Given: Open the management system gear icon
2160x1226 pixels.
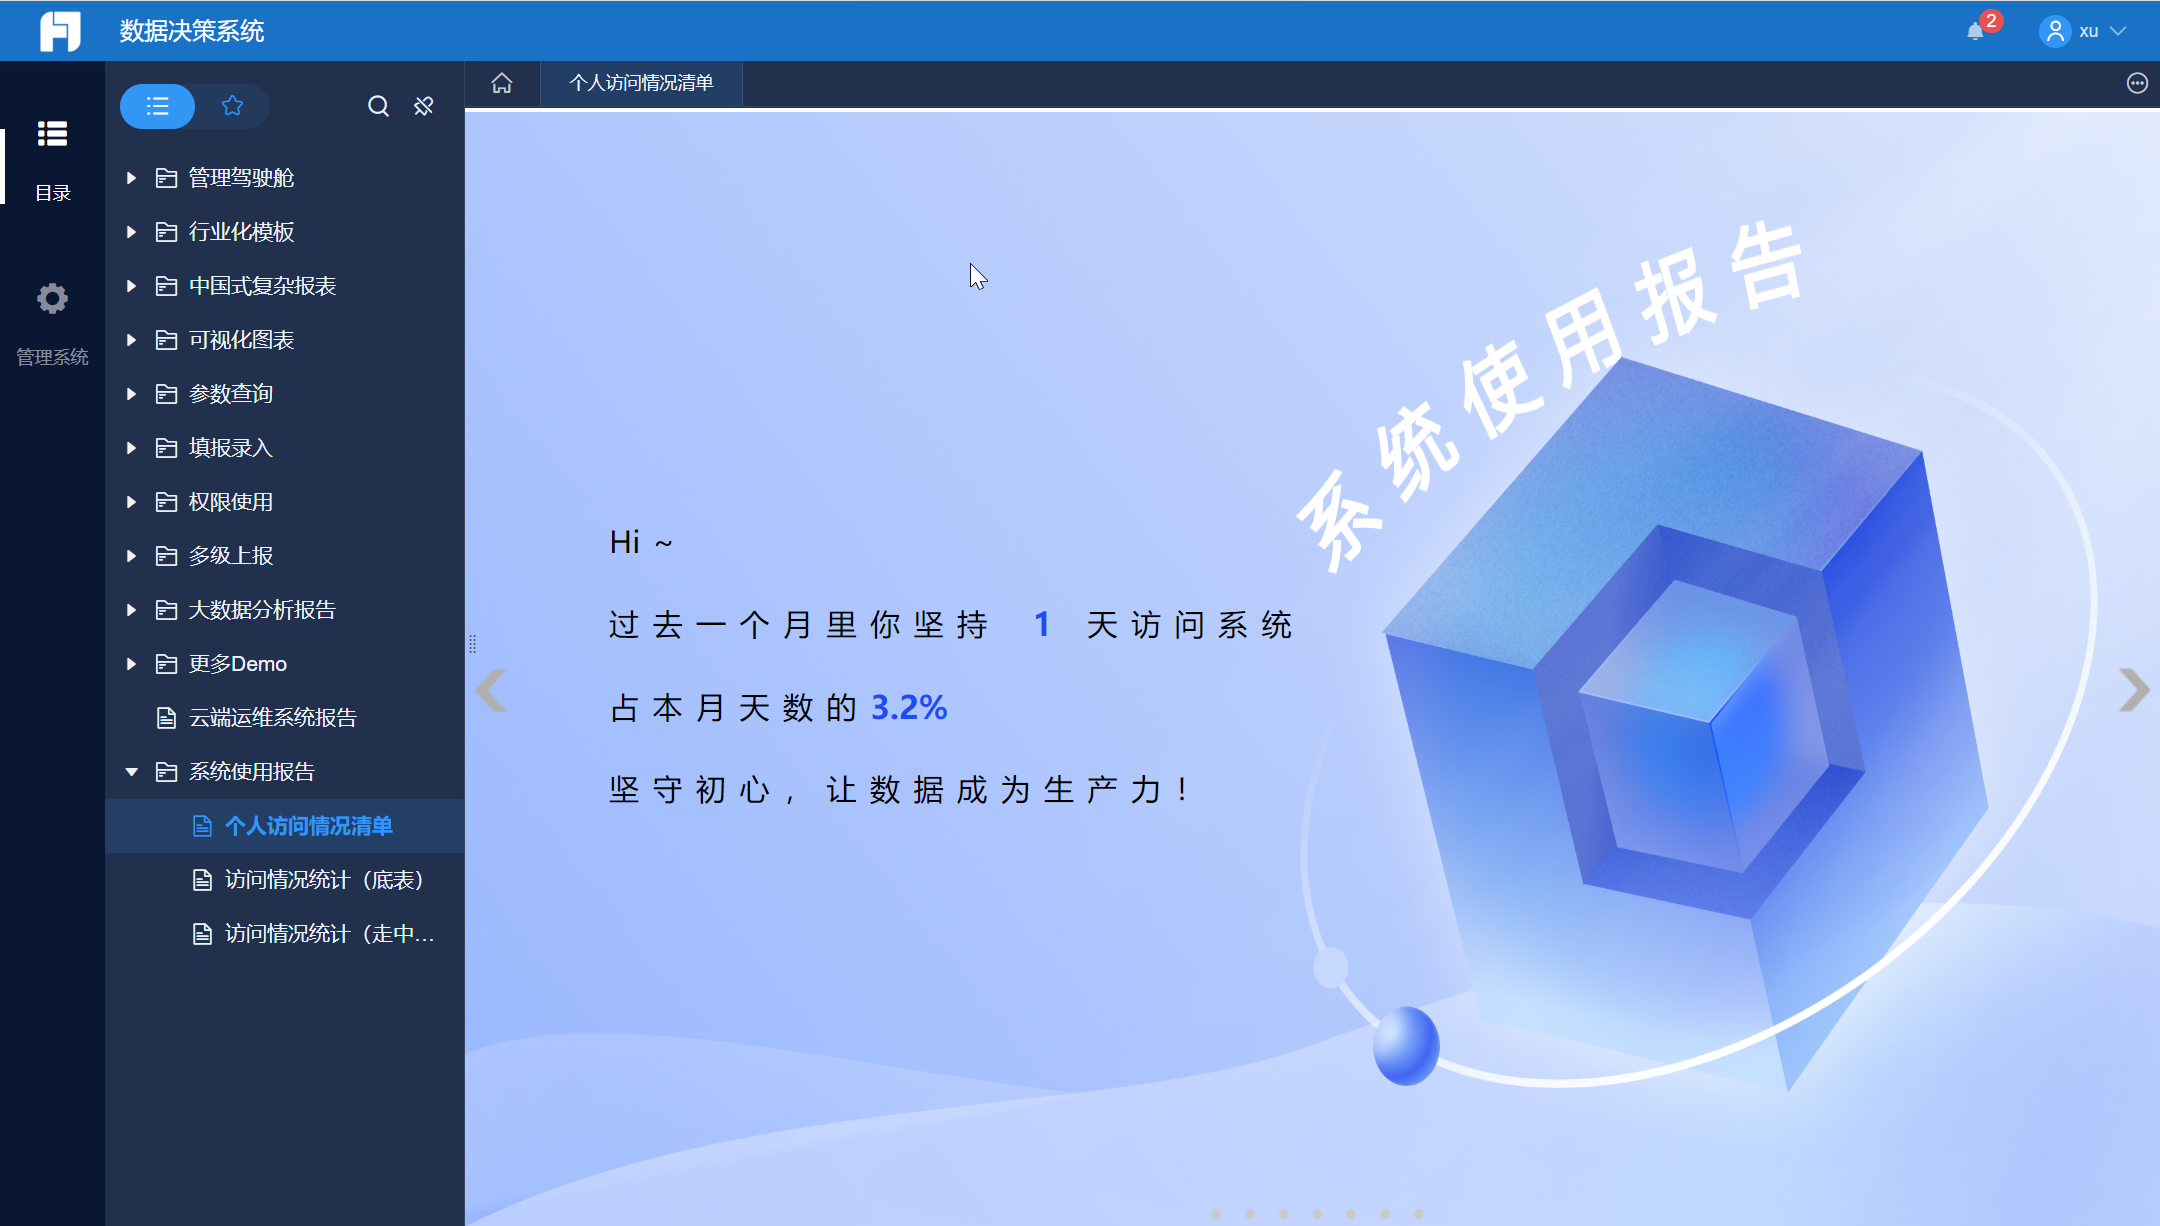Looking at the screenshot, I should coord(52,299).
